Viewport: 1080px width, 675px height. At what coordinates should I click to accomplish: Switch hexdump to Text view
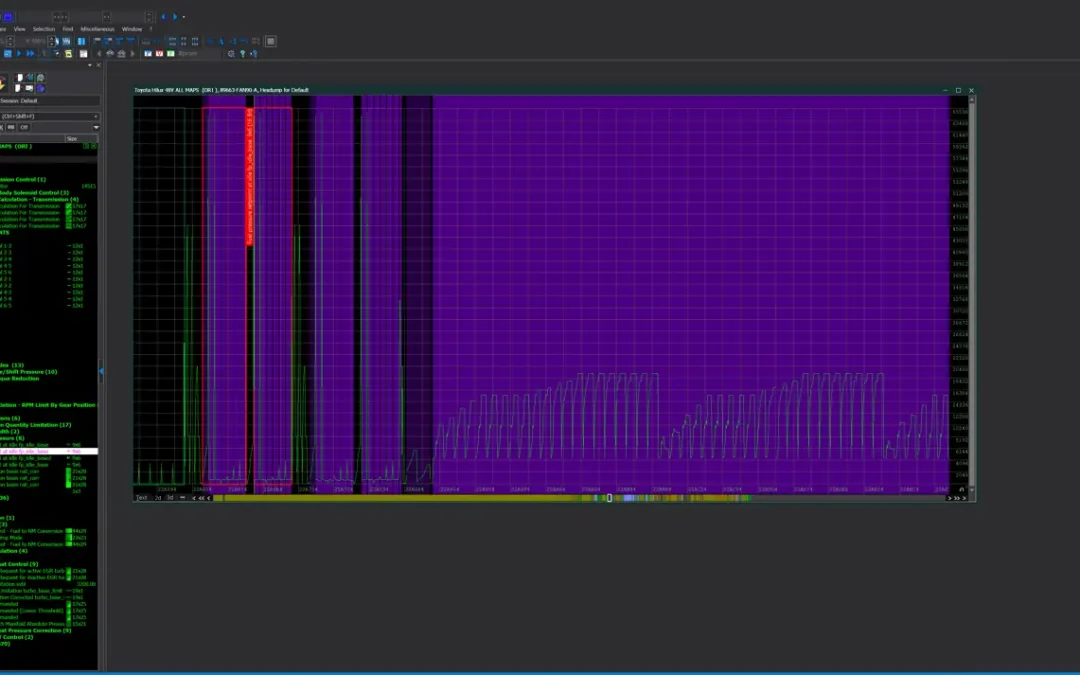[x=142, y=497]
